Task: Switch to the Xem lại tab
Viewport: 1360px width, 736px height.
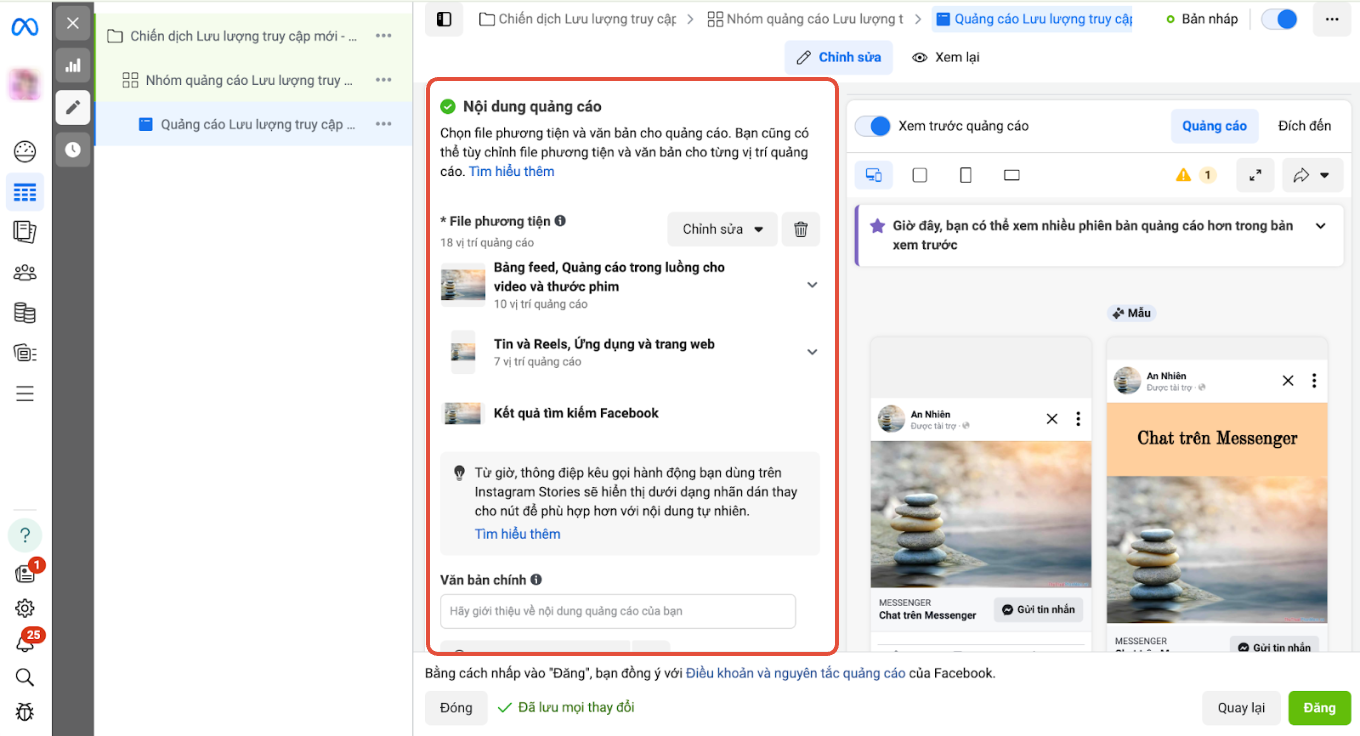Action: pos(945,57)
